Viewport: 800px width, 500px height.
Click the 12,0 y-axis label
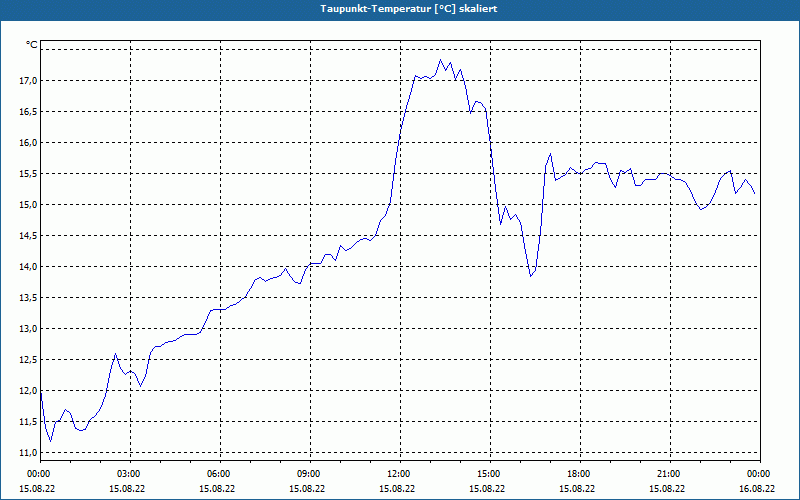click(29, 390)
